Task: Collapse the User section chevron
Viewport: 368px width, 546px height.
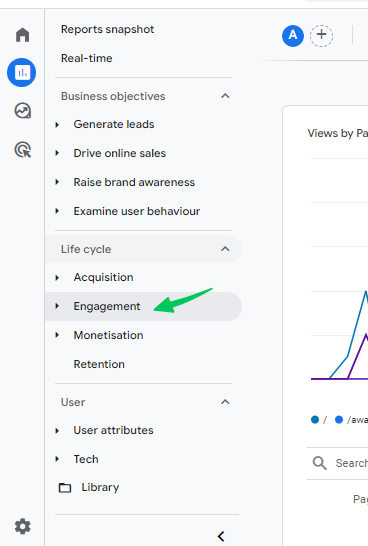Action: click(x=225, y=402)
